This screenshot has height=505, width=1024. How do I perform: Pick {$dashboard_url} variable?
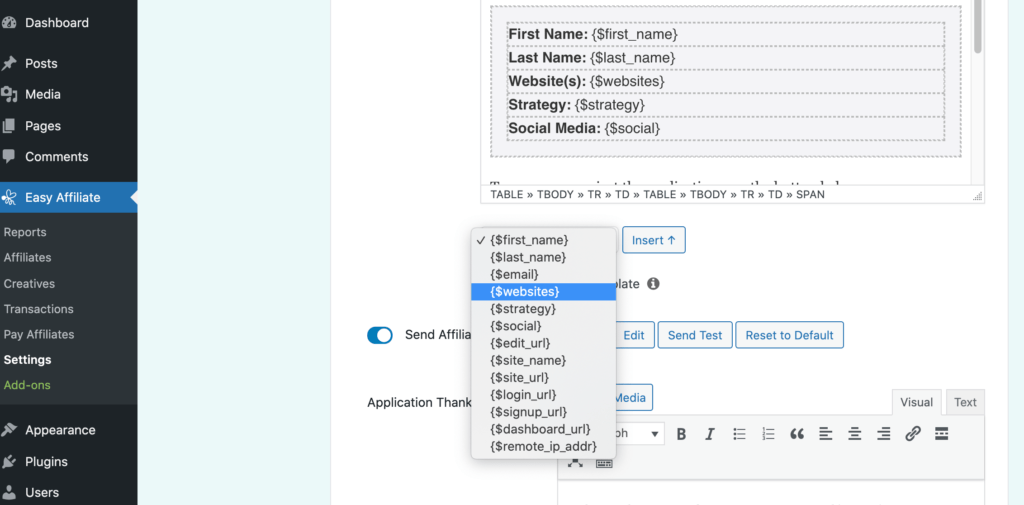point(543,429)
